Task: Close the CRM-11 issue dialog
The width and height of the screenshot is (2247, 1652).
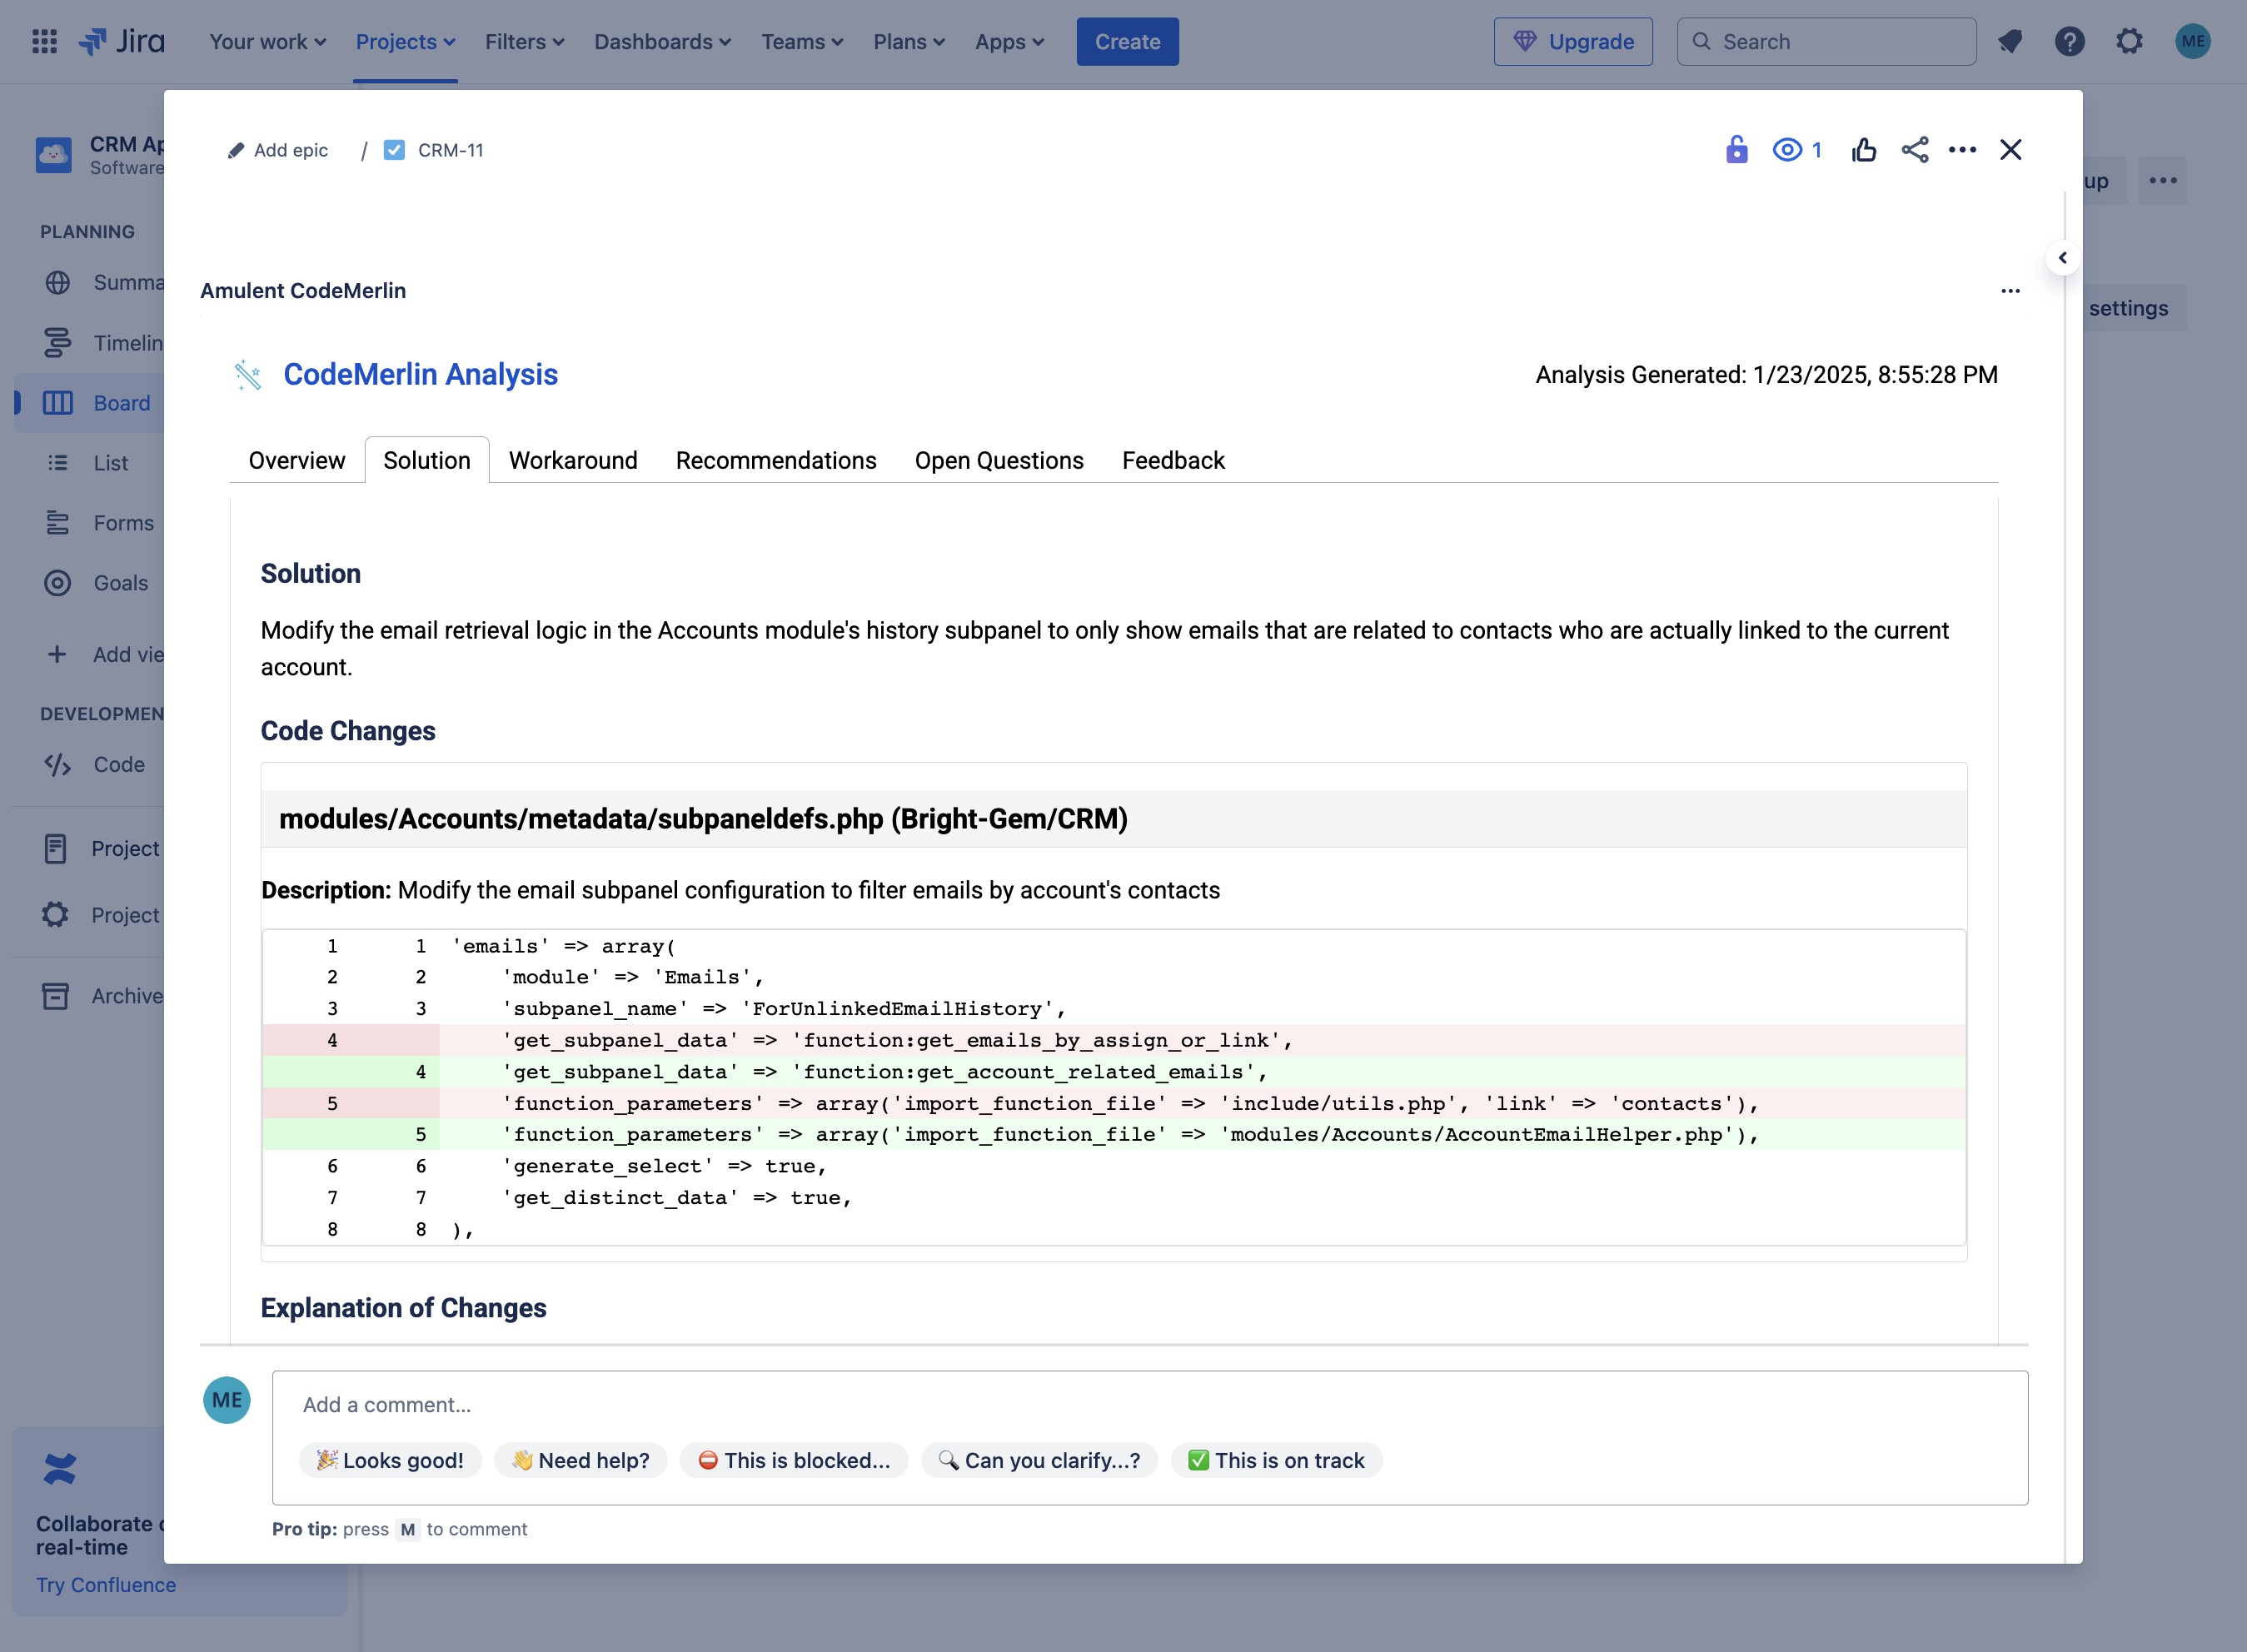Action: pyautogui.click(x=2011, y=150)
